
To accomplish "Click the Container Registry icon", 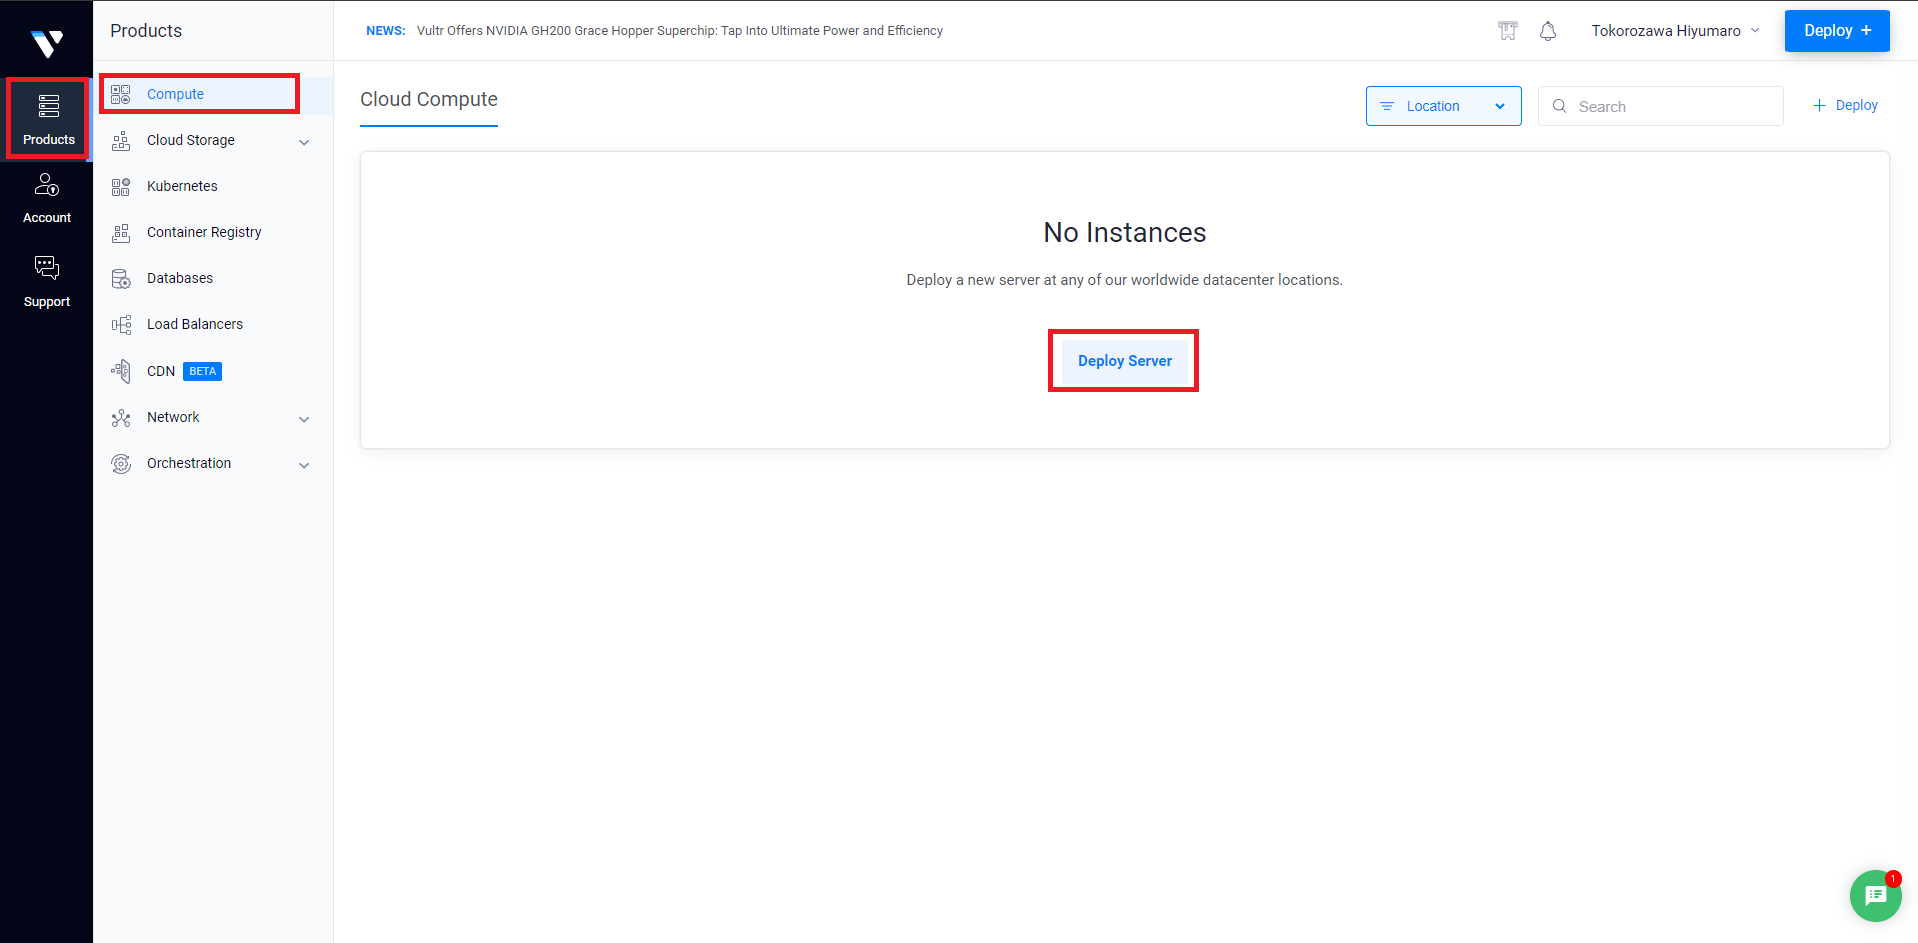I will point(121,232).
